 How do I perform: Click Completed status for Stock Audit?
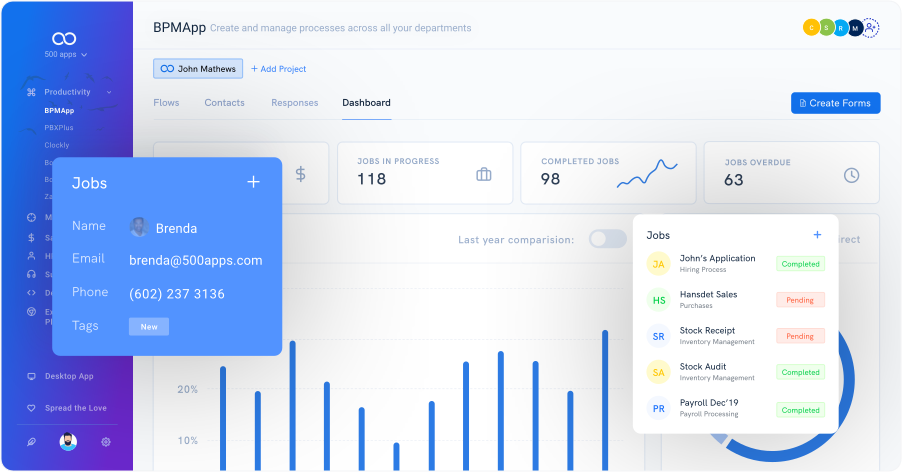coord(800,373)
